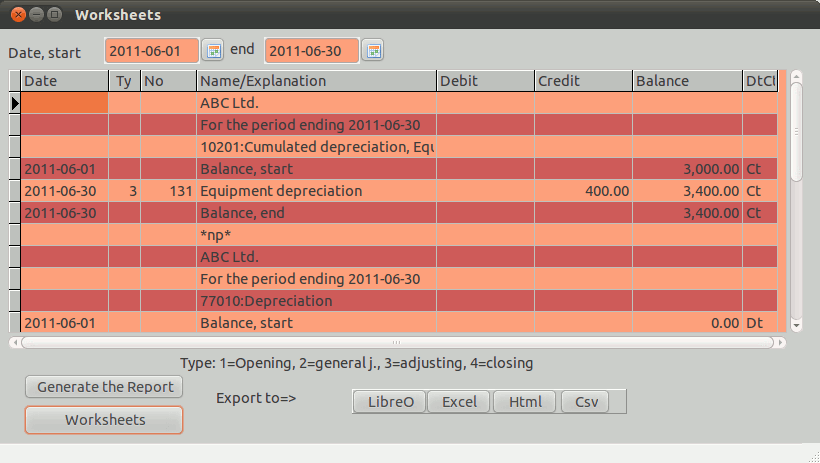
Task: Click the current row indicator arrow
Action: (15, 103)
